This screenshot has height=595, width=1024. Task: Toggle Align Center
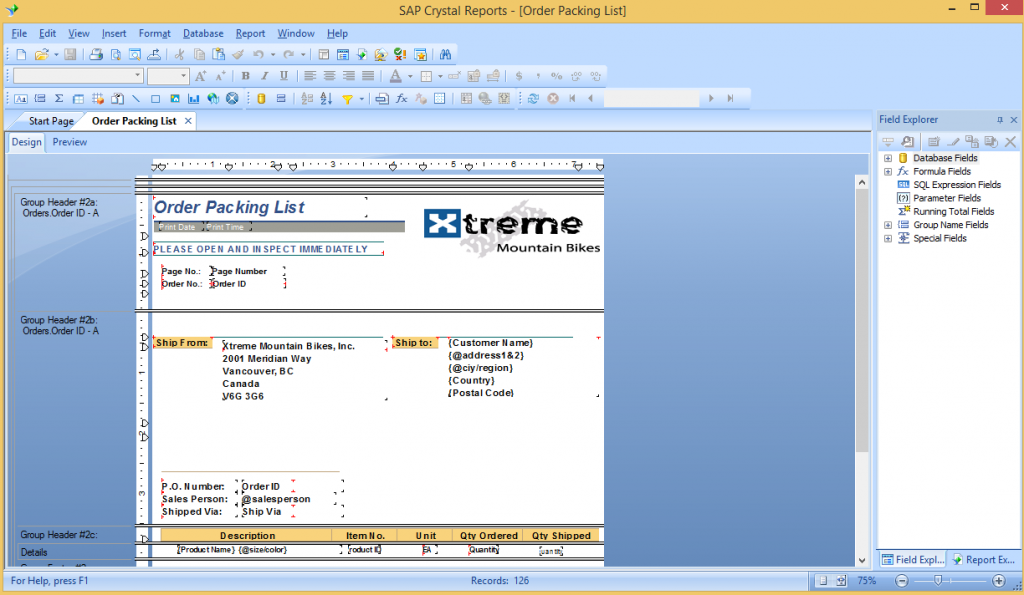click(x=330, y=76)
